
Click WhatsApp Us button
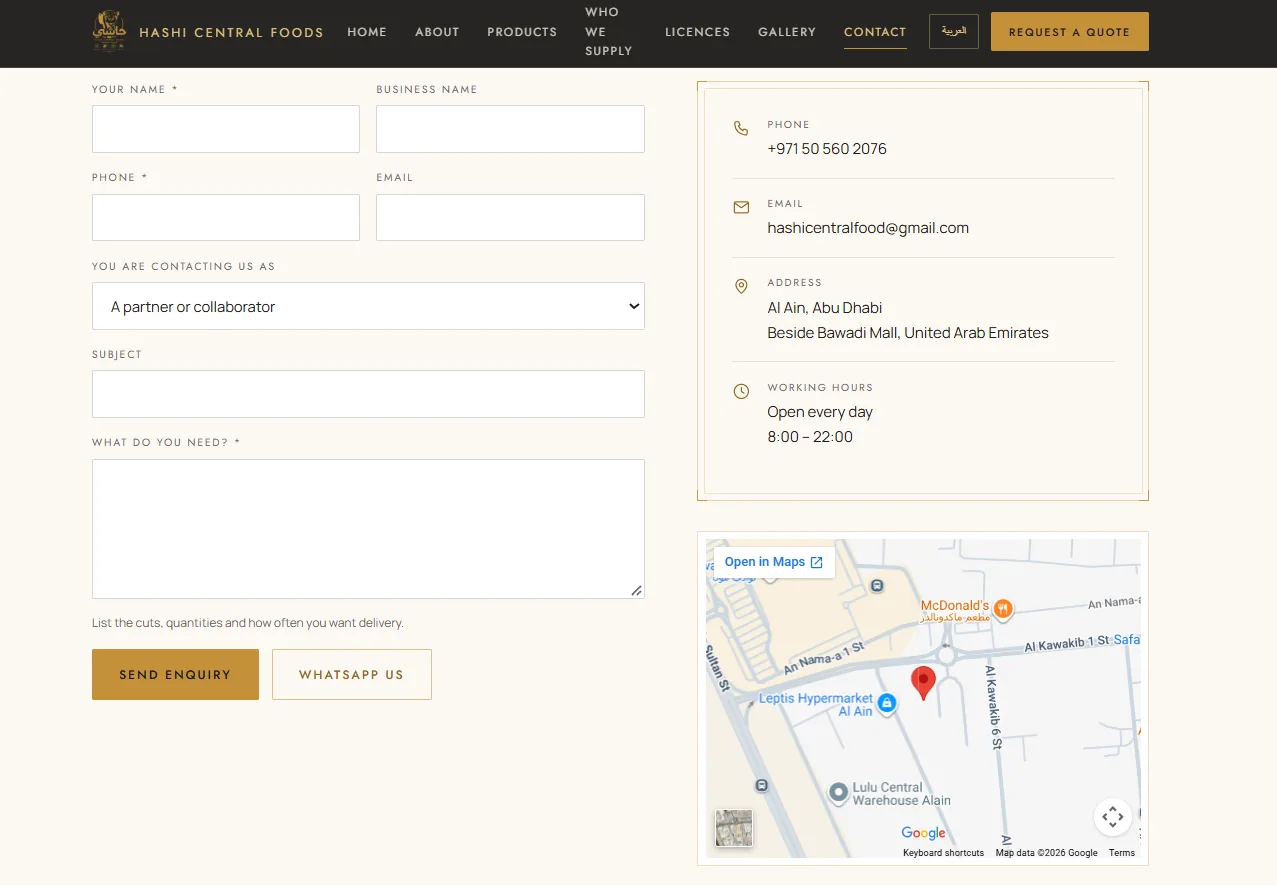352,675
